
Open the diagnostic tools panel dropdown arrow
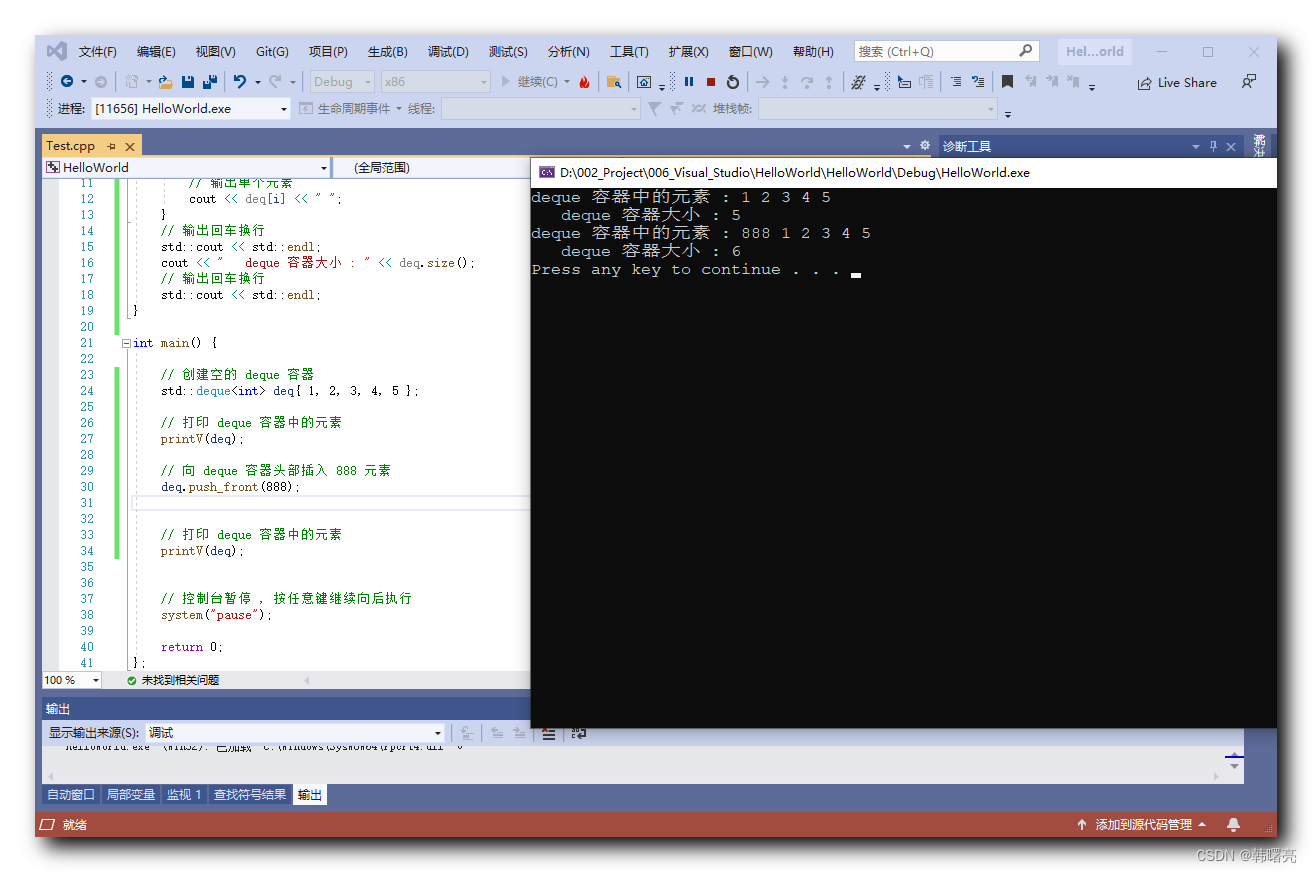coord(1195,146)
